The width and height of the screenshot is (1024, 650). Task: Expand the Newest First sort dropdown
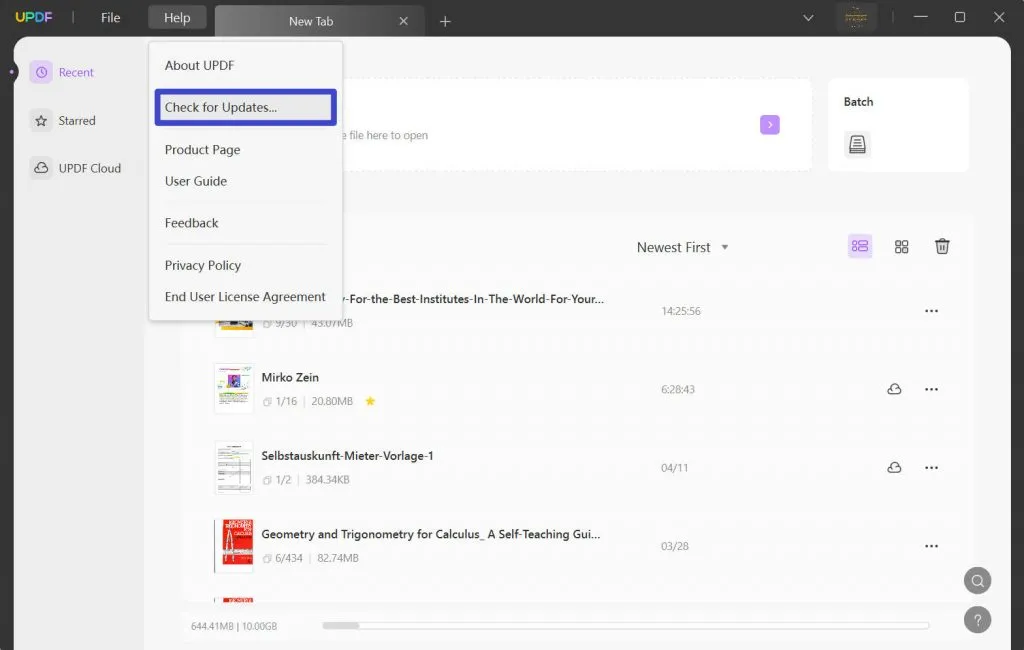[x=683, y=247]
